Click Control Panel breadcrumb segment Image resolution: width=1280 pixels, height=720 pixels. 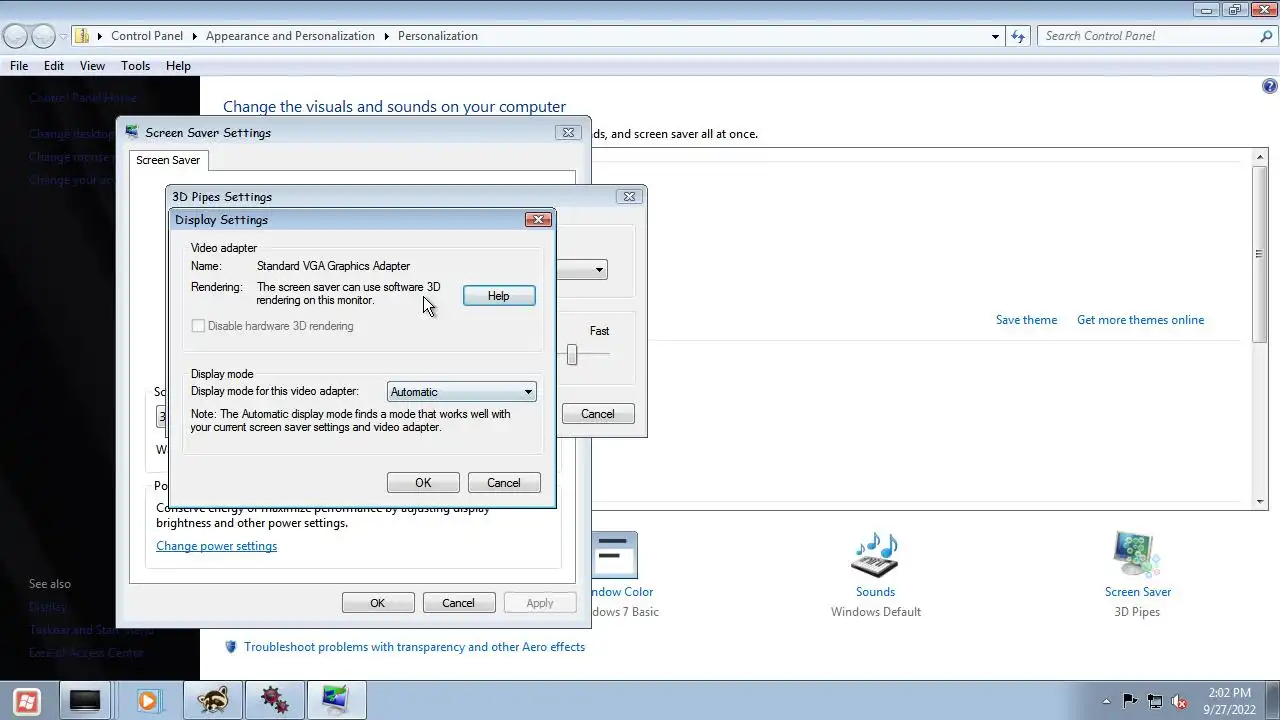[x=147, y=36]
